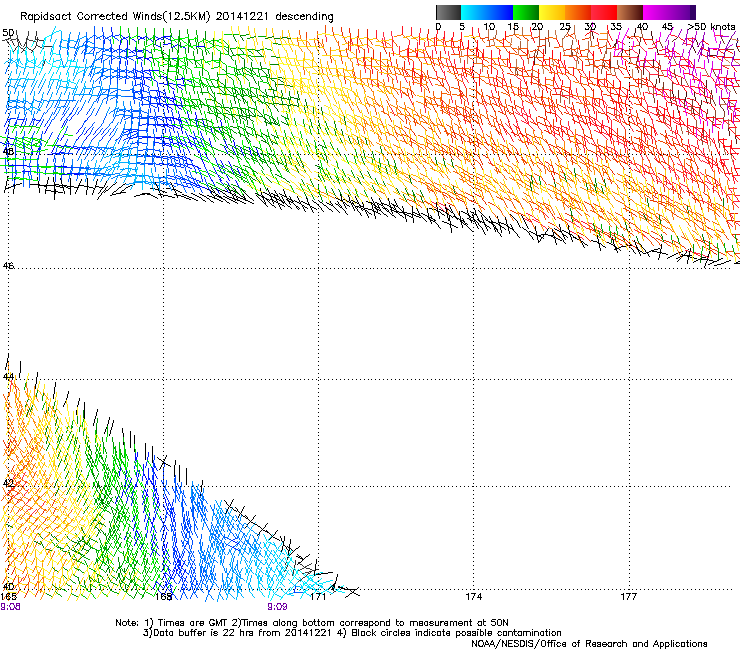
Task: Click the '30' label under the color bar
Action: pyautogui.click(x=590, y=26)
